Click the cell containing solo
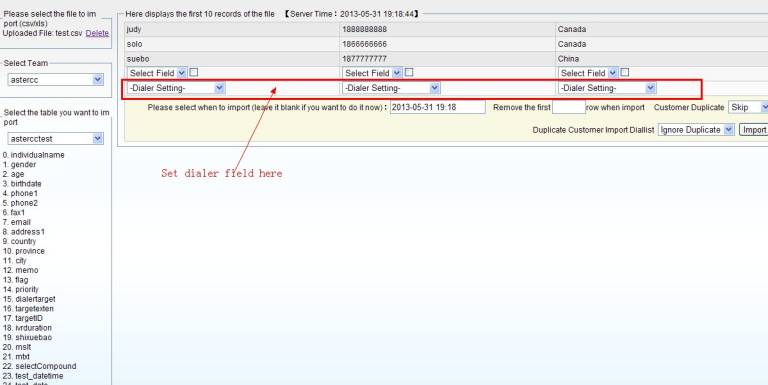 pos(232,44)
